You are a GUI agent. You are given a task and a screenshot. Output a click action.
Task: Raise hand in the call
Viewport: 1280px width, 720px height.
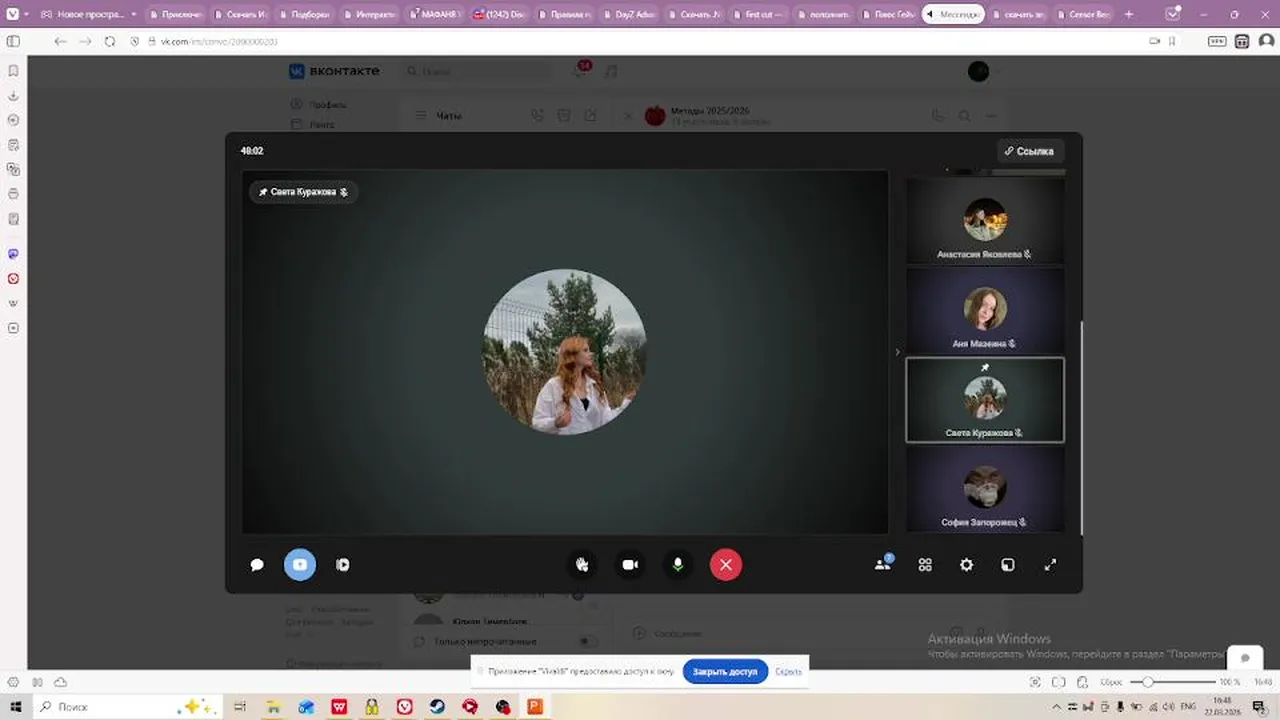pos(582,565)
